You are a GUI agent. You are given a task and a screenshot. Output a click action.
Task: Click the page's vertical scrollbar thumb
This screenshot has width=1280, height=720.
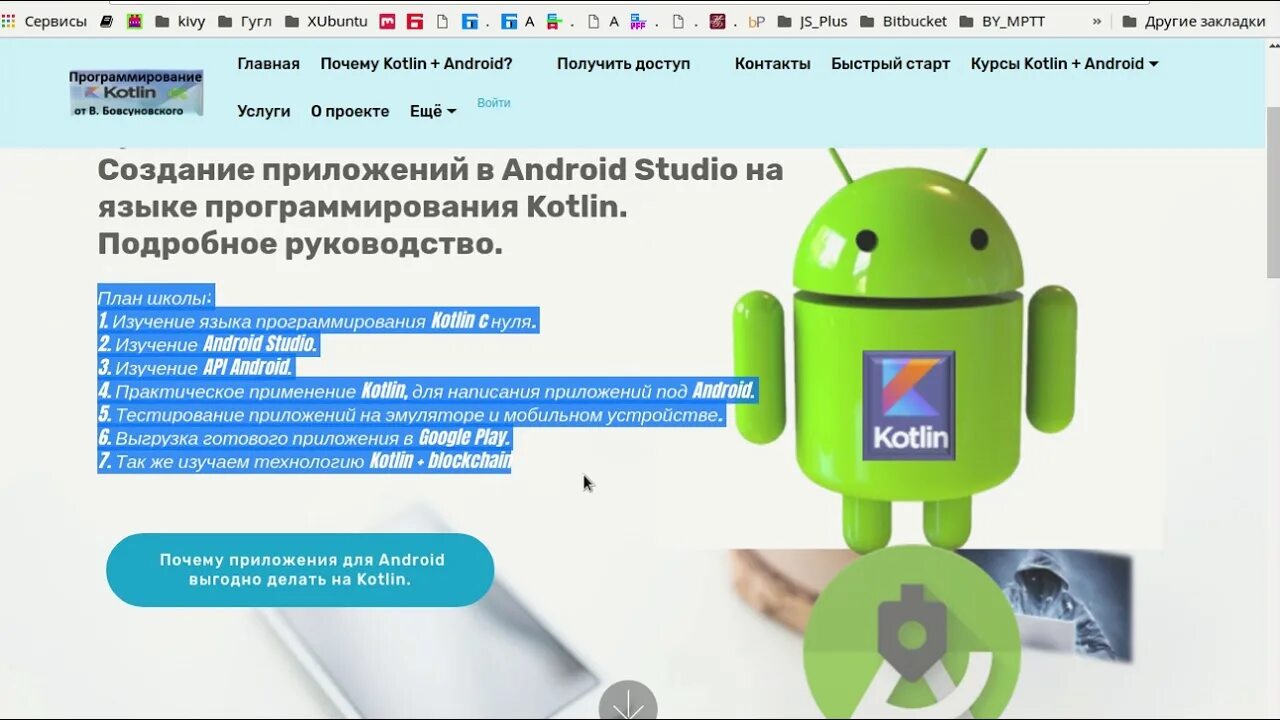point(1273,190)
